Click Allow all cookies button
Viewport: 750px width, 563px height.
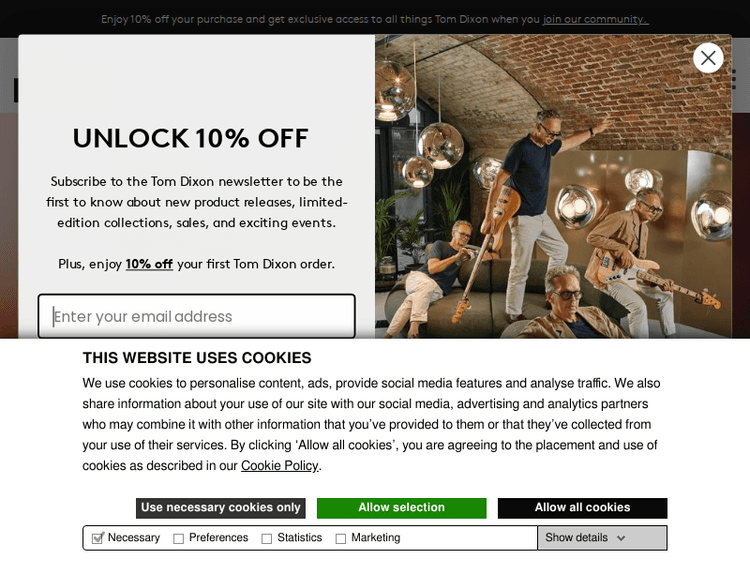[582, 508]
